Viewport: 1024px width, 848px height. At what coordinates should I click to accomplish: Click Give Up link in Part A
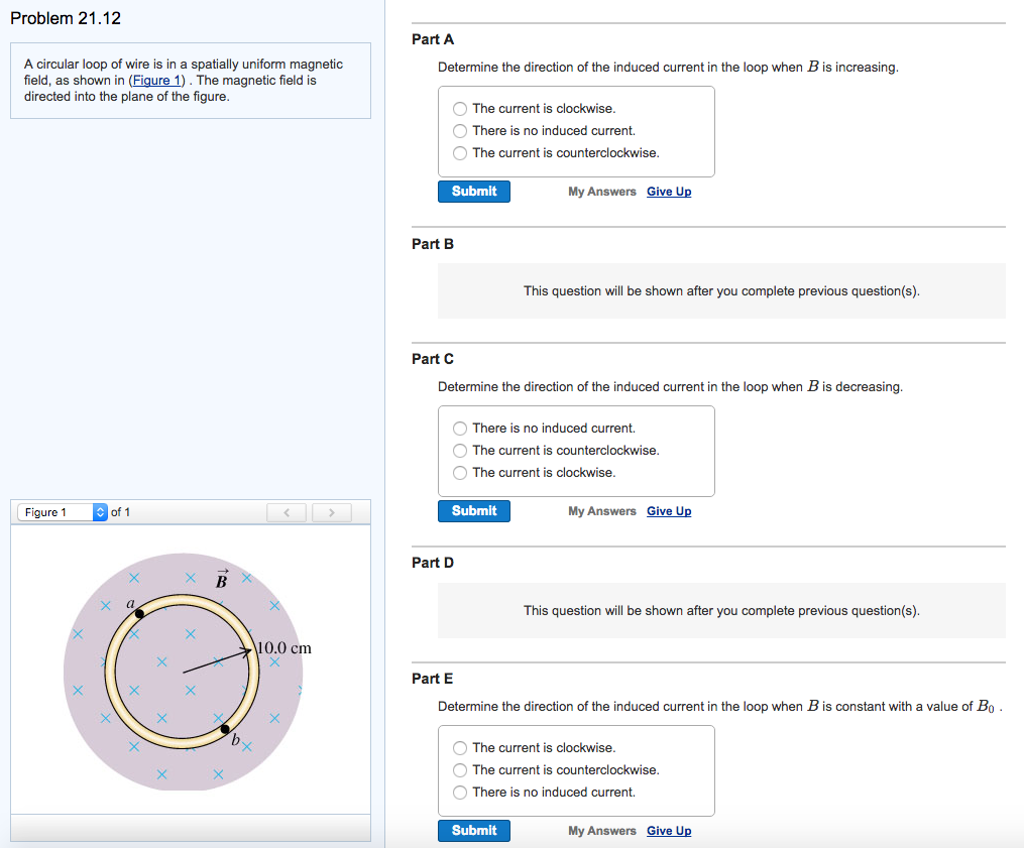click(669, 191)
